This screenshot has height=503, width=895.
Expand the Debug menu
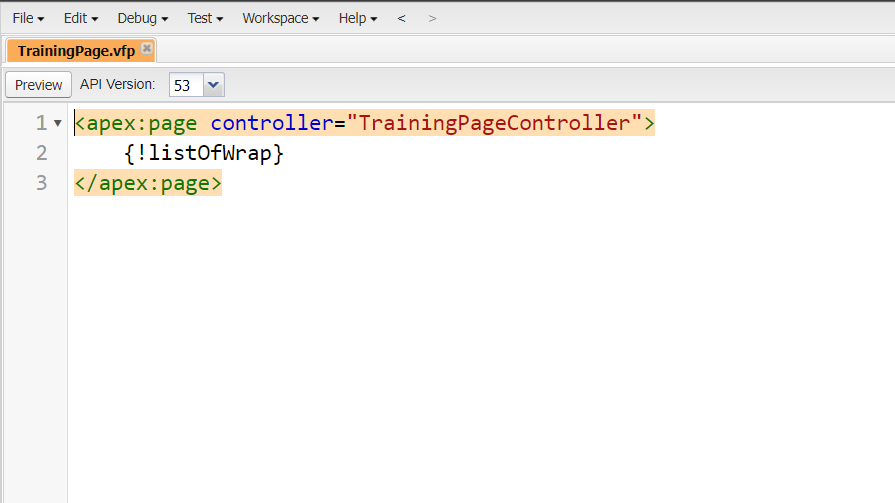point(142,18)
